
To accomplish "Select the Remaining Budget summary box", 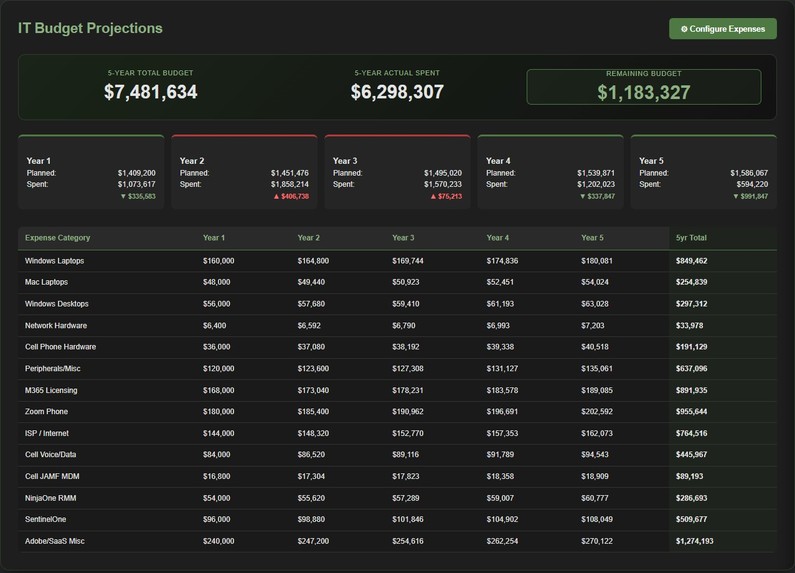I will (x=643, y=87).
